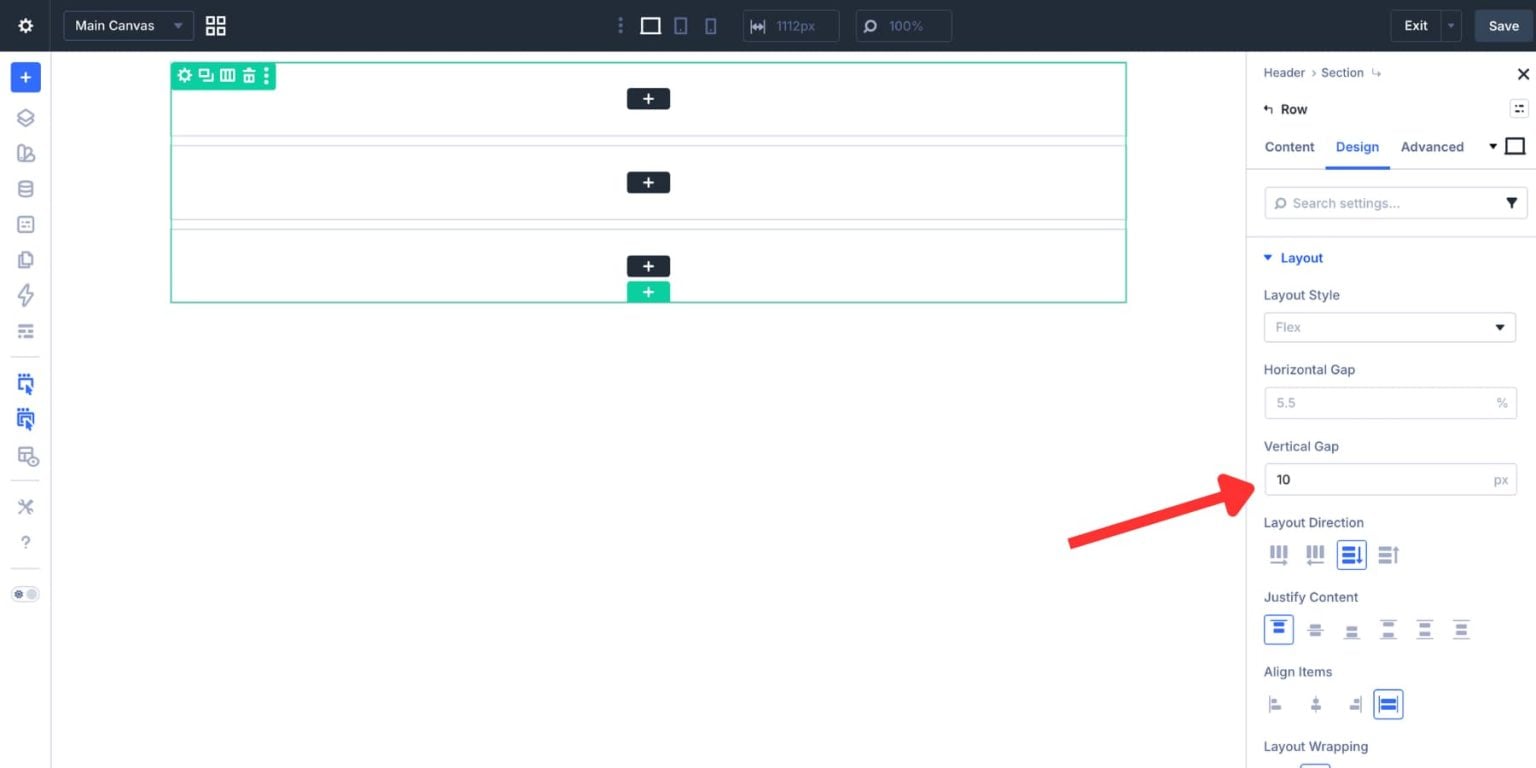Choose the selected start Justify Content option
This screenshot has width=1536, height=768.
1279,629
